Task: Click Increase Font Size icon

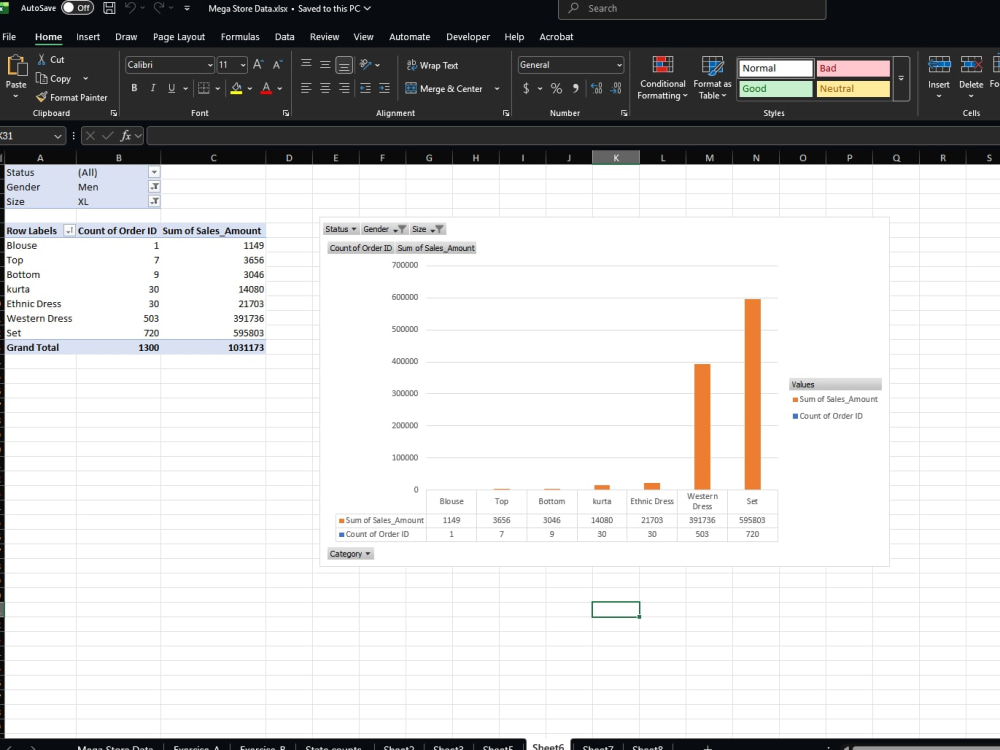Action: pyautogui.click(x=258, y=64)
